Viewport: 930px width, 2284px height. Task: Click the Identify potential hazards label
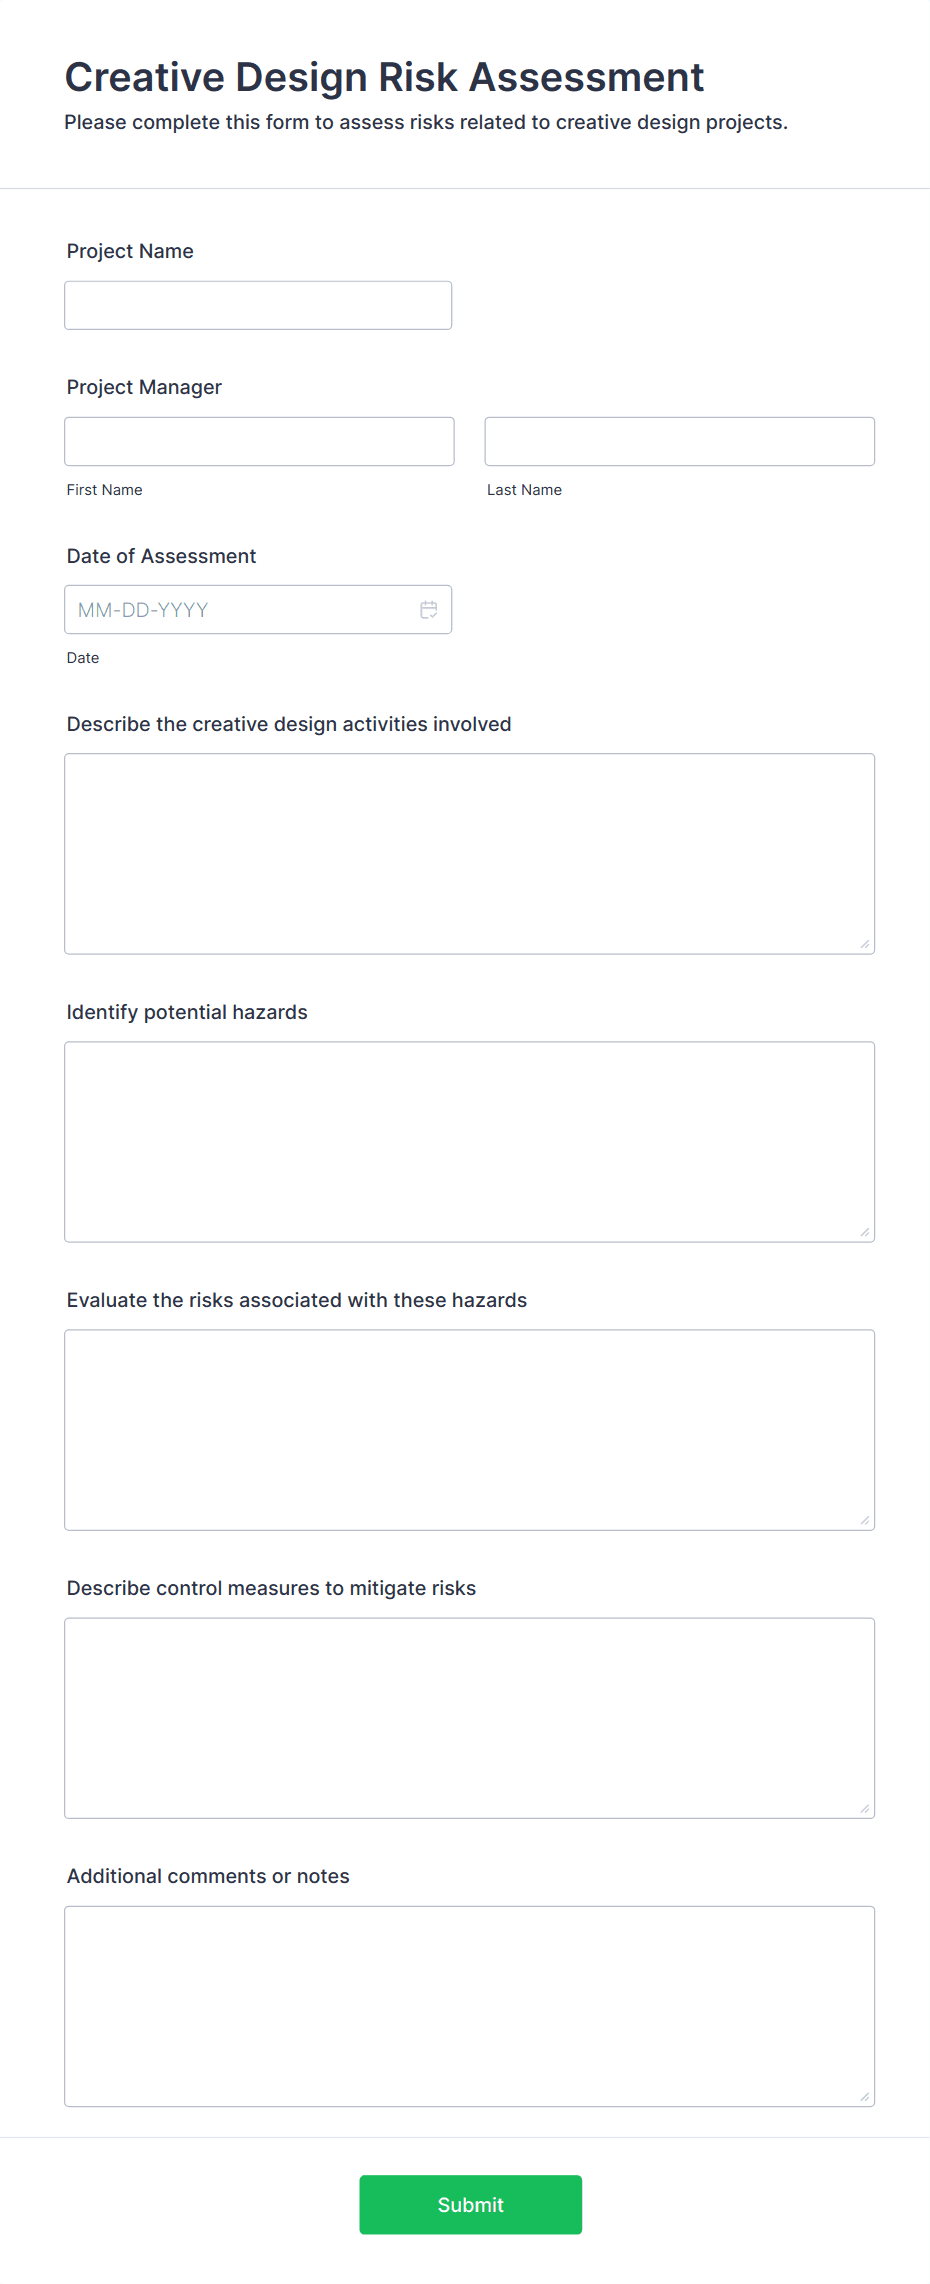point(187,1012)
